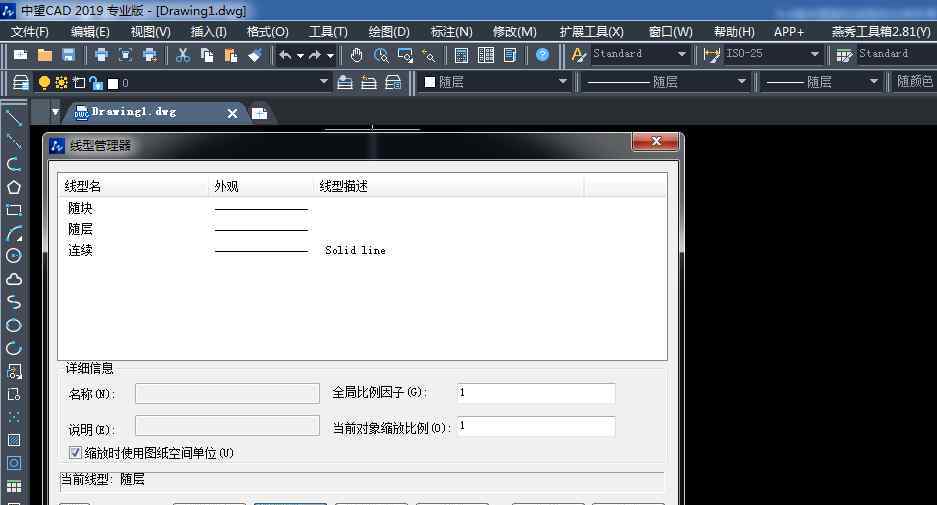The width and height of the screenshot is (937, 505).
Task: Open the Design Center grid icon
Action: [x=486, y=55]
